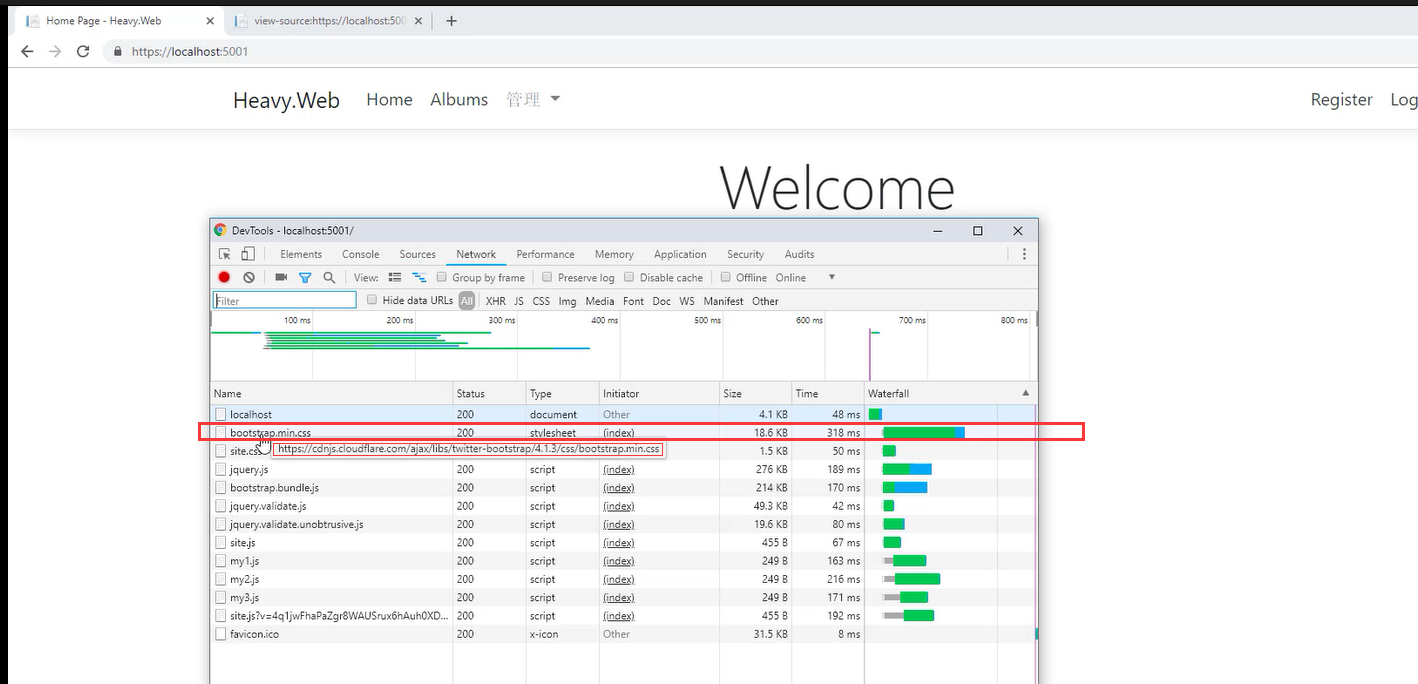
Task: Click the favicon.ico row file icon
Action: pyautogui.click(x=221, y=634)
